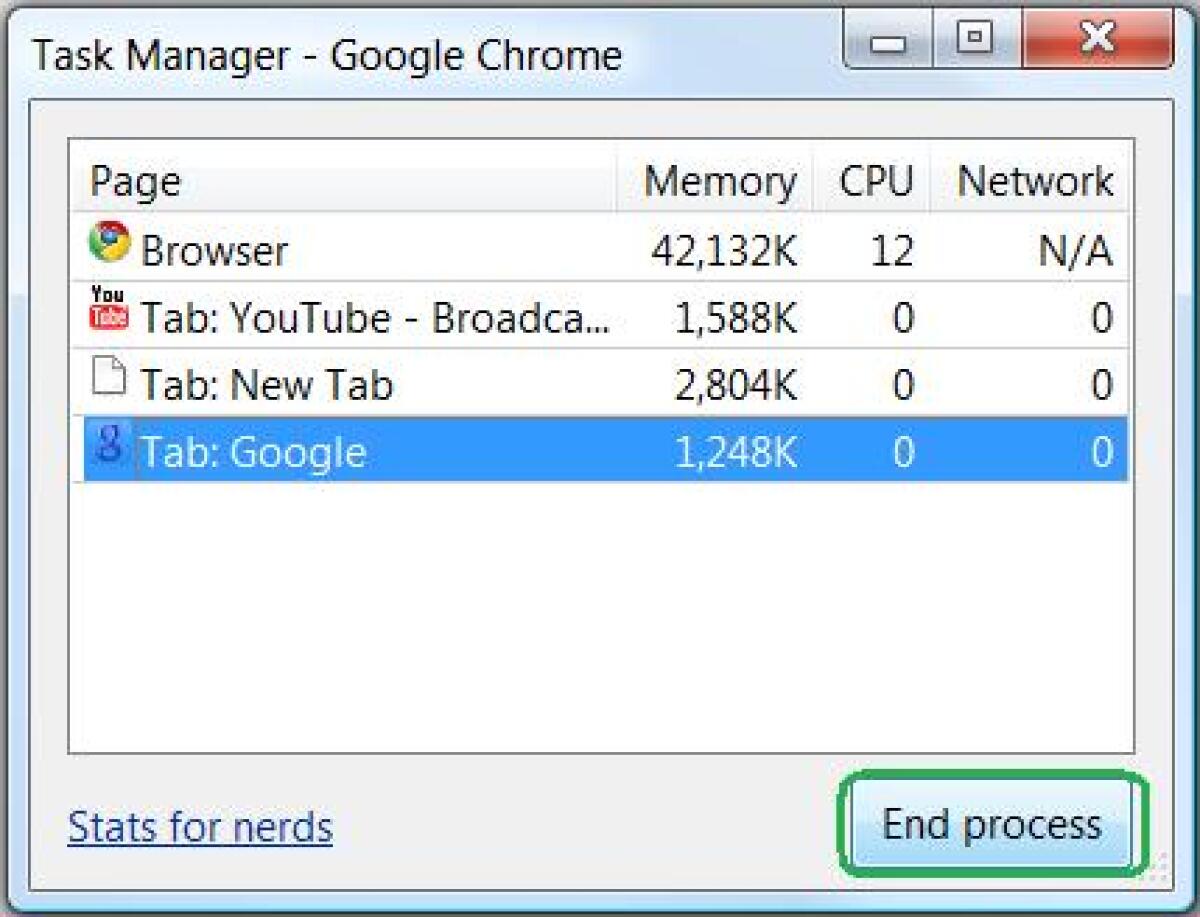
Task: Sort by the Page column header
Action: 136,180
